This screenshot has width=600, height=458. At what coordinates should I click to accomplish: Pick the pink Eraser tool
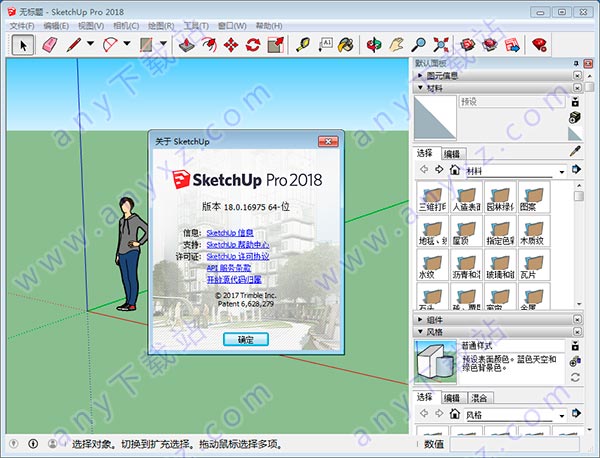click(50, 45)
